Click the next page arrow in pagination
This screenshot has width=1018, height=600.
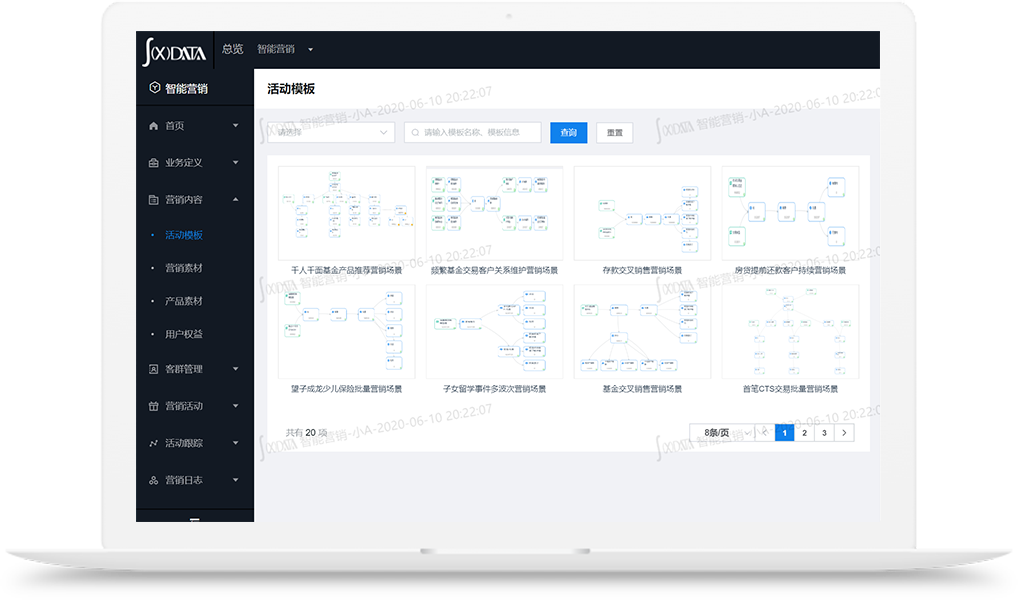click(x=845, y=433)
